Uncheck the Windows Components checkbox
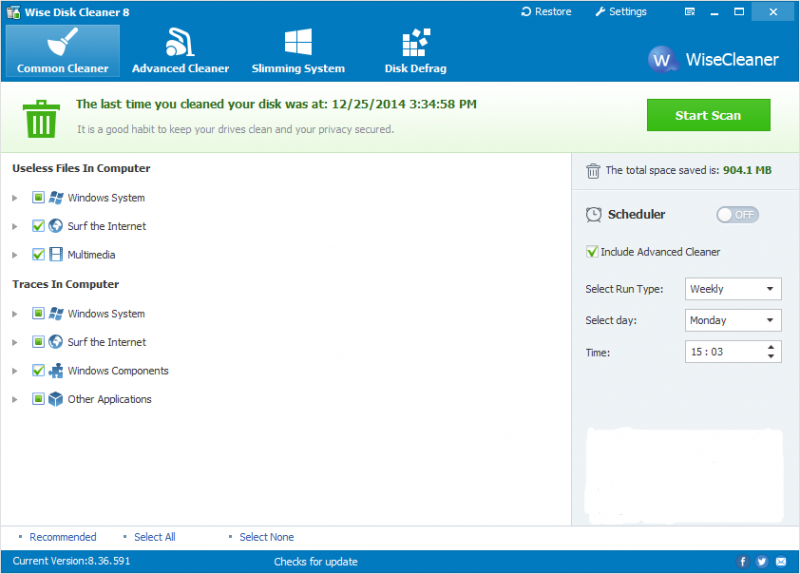 [38, 370]
